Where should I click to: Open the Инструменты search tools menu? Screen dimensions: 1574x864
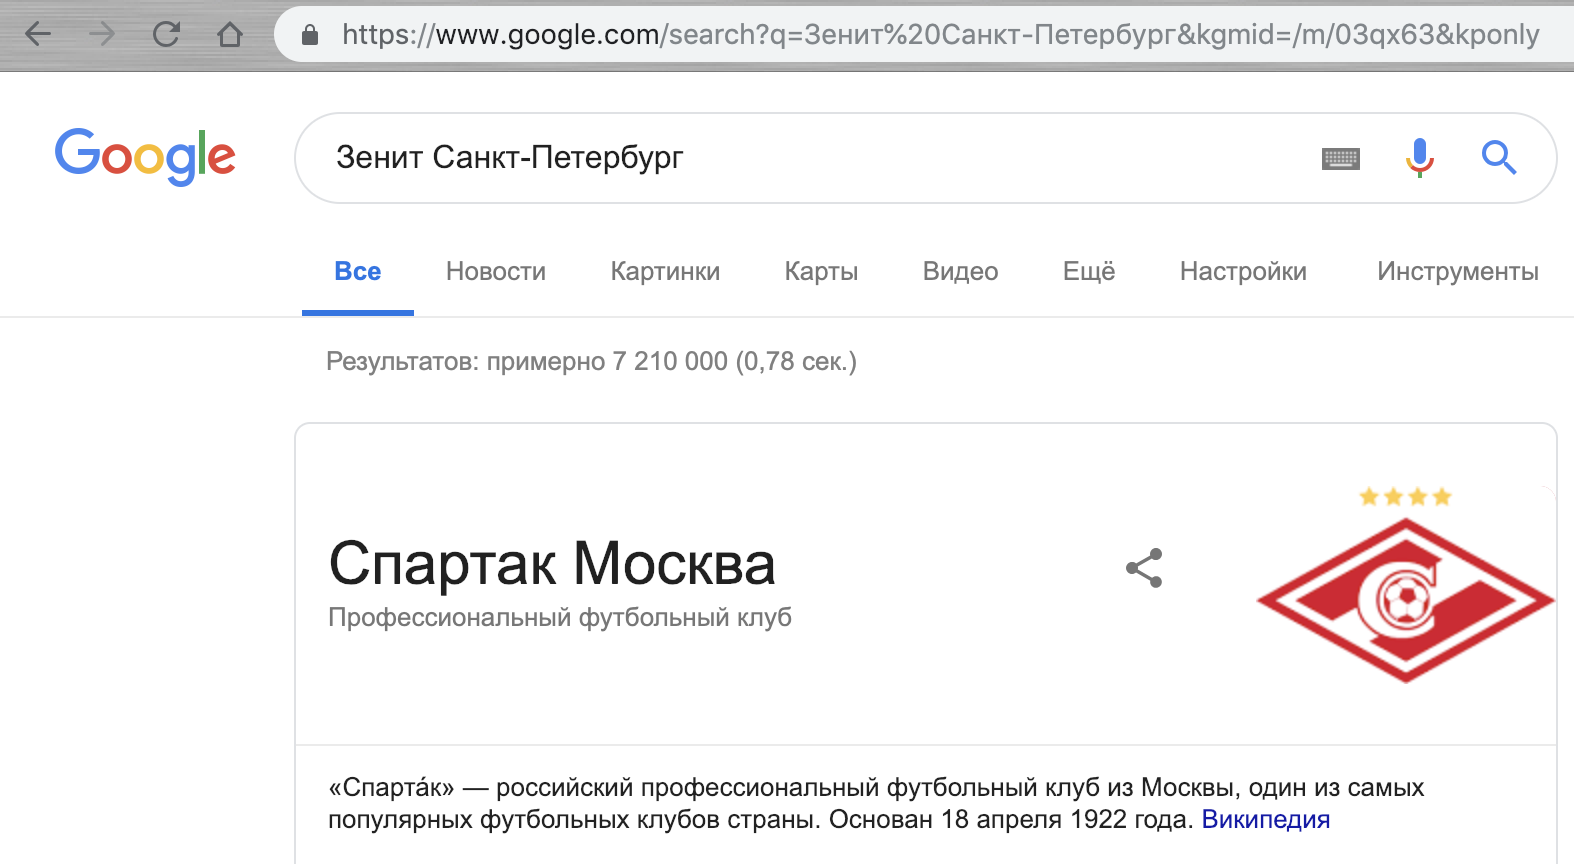click(x=1457, y=271)
